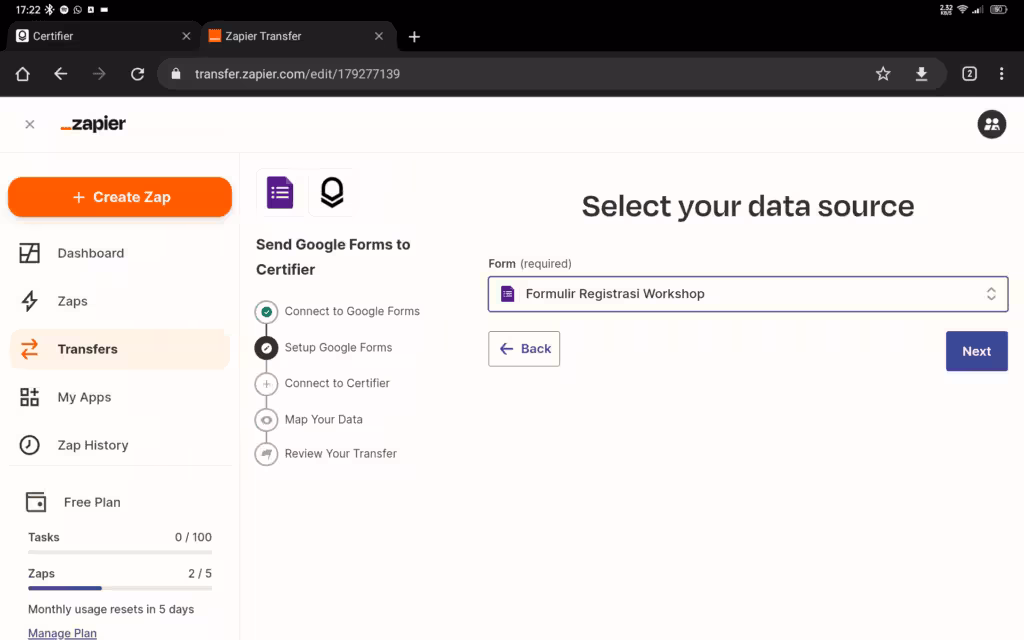Click the Certifier app icon
1024x640 pixels.
332,193
